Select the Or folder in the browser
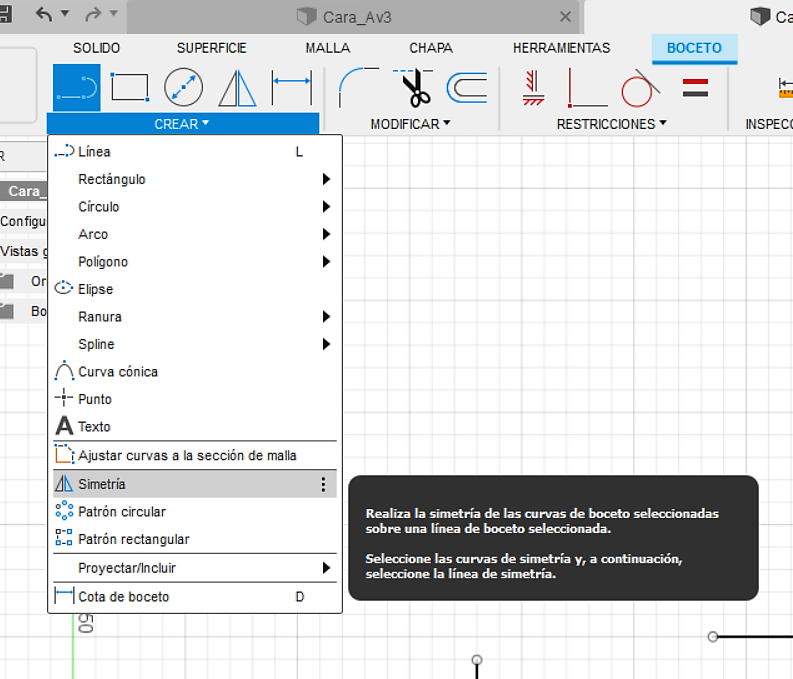 pos(23,281)
